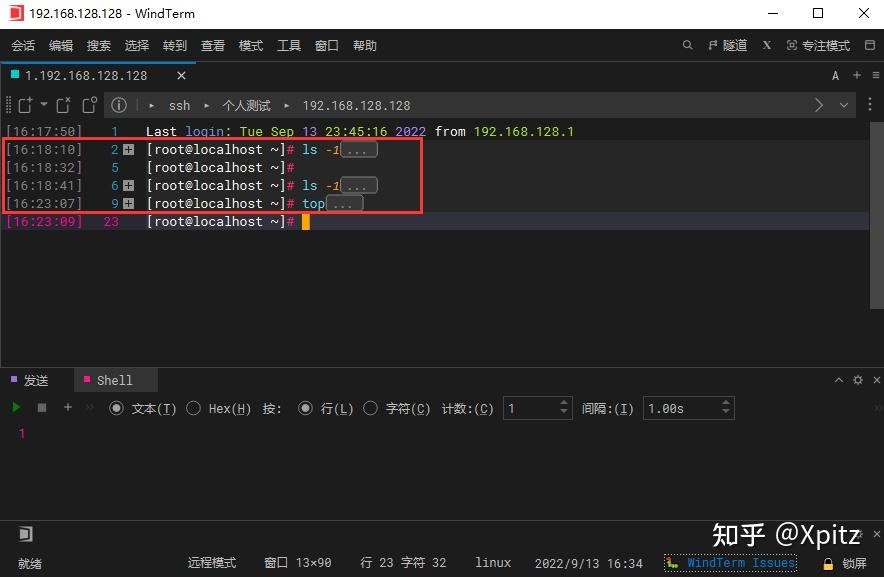The image size is (884, 577).
Task: Click the session info icon in address bar
Action: click(119, 105)
